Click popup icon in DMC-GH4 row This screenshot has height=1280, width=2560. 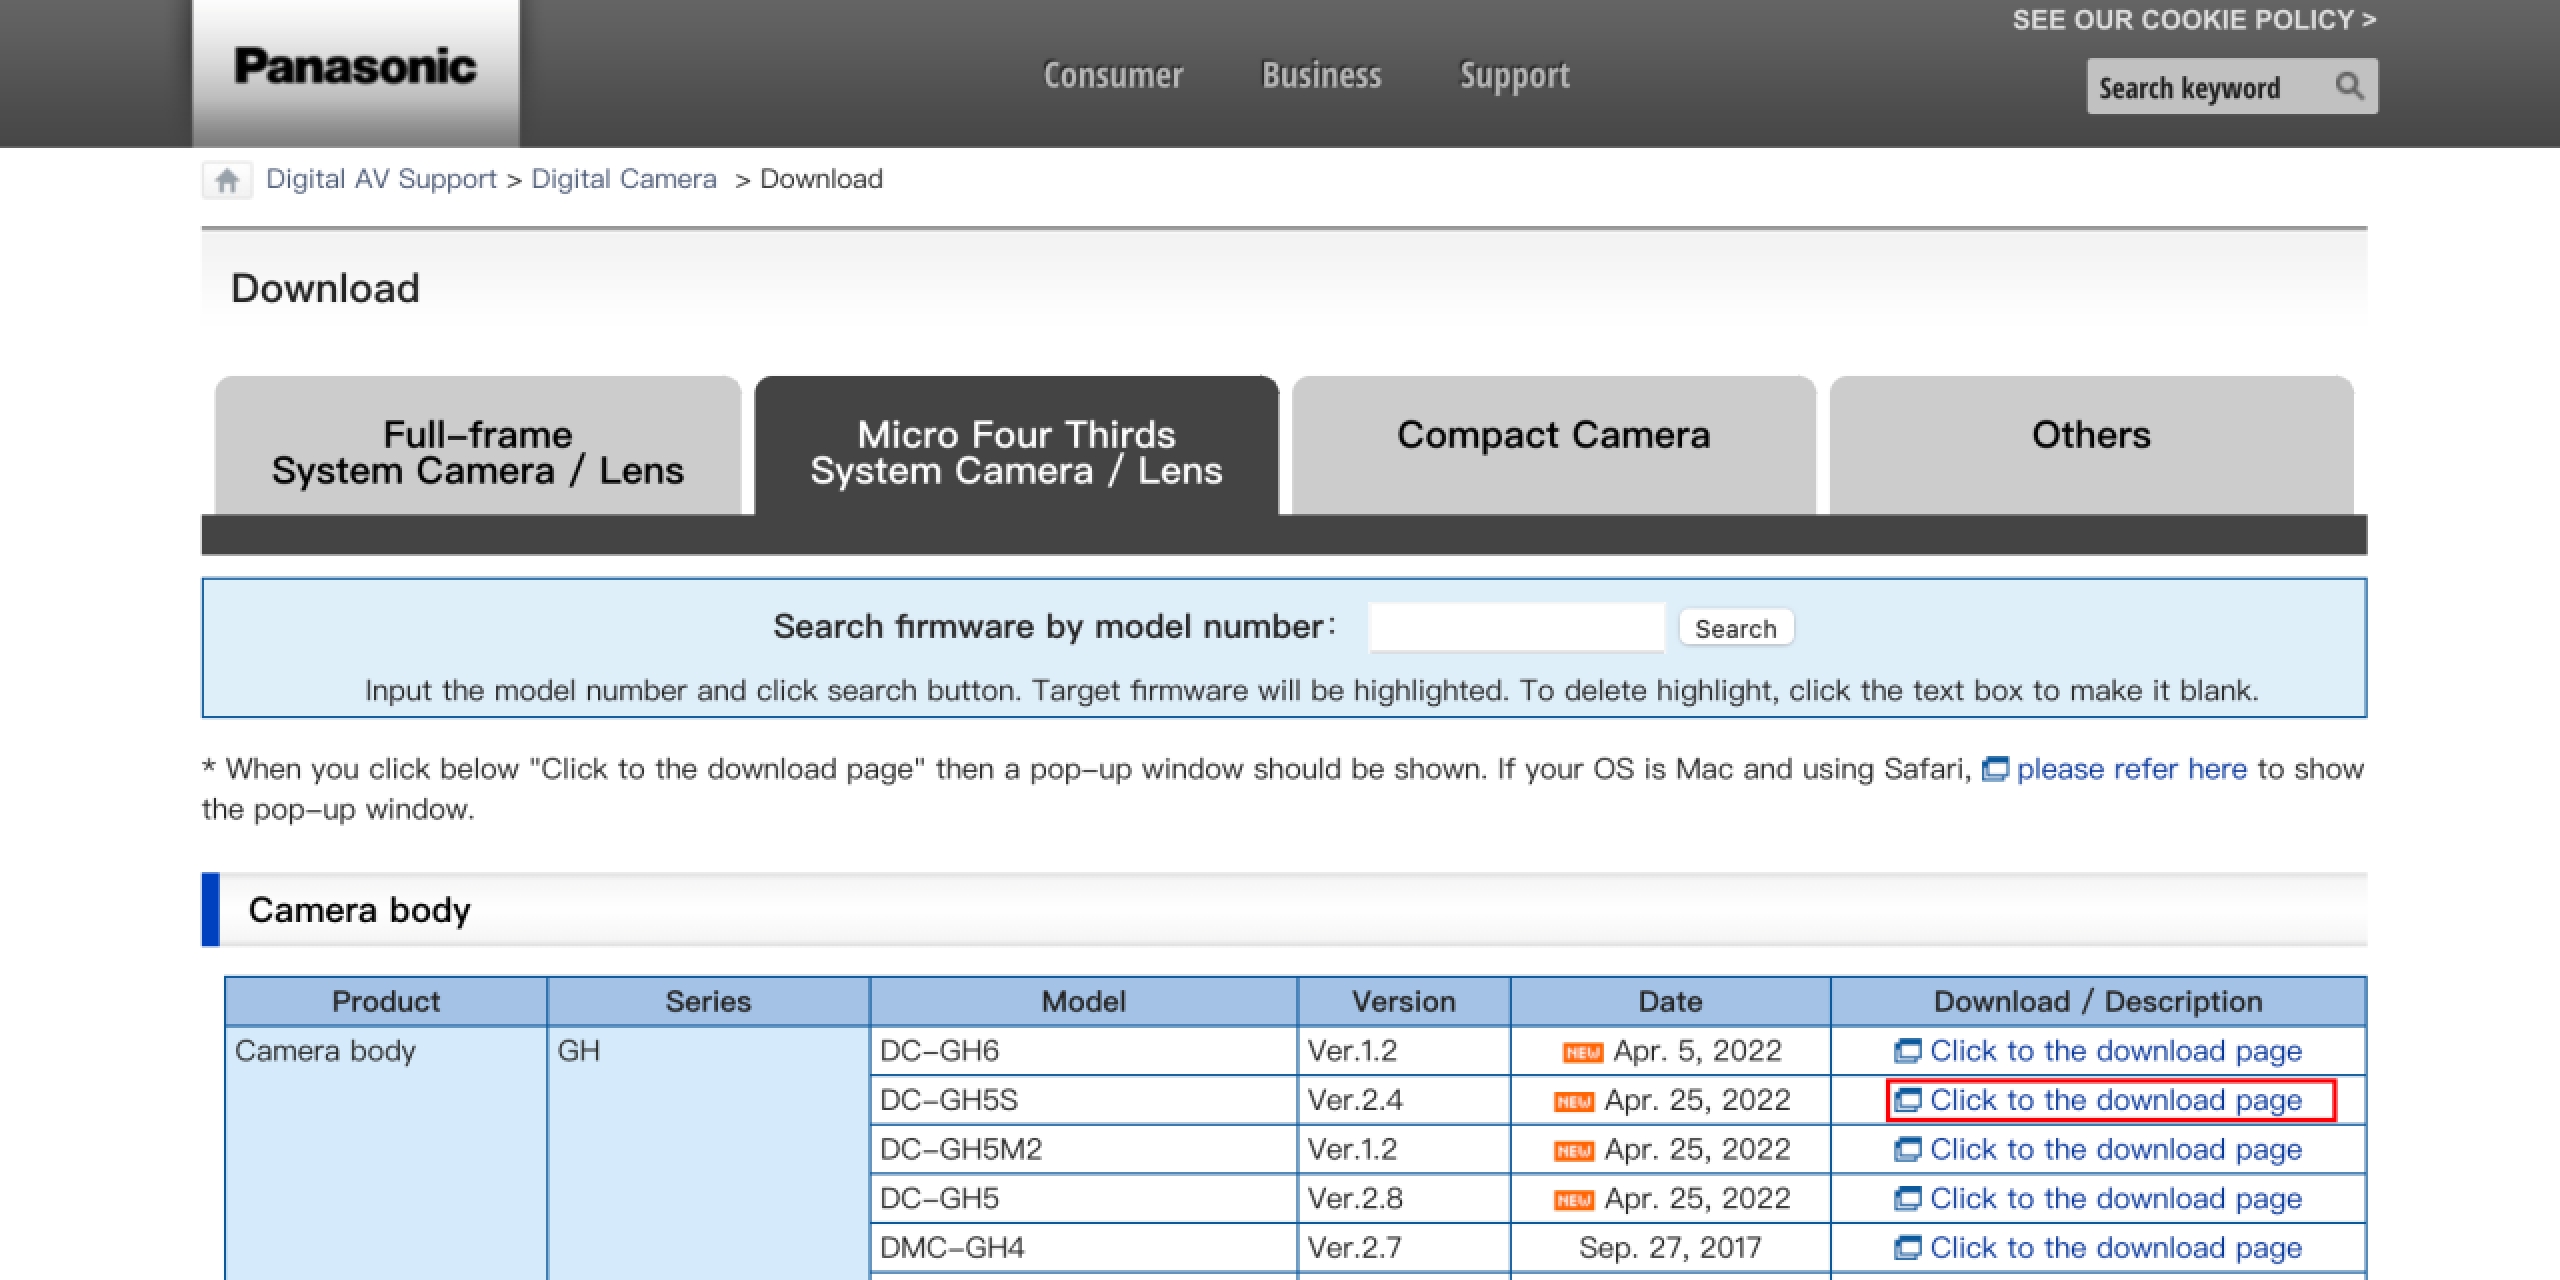pos(1907,1248)
